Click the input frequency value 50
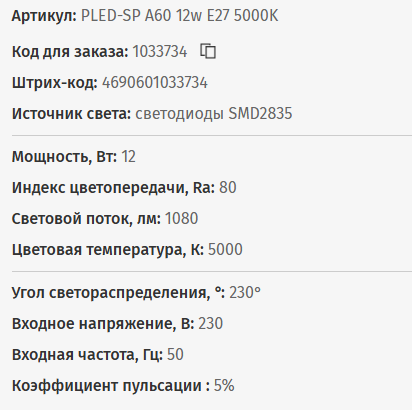This screenshot has height=410, width=412. pyautogui.click(x=175, y=354)
